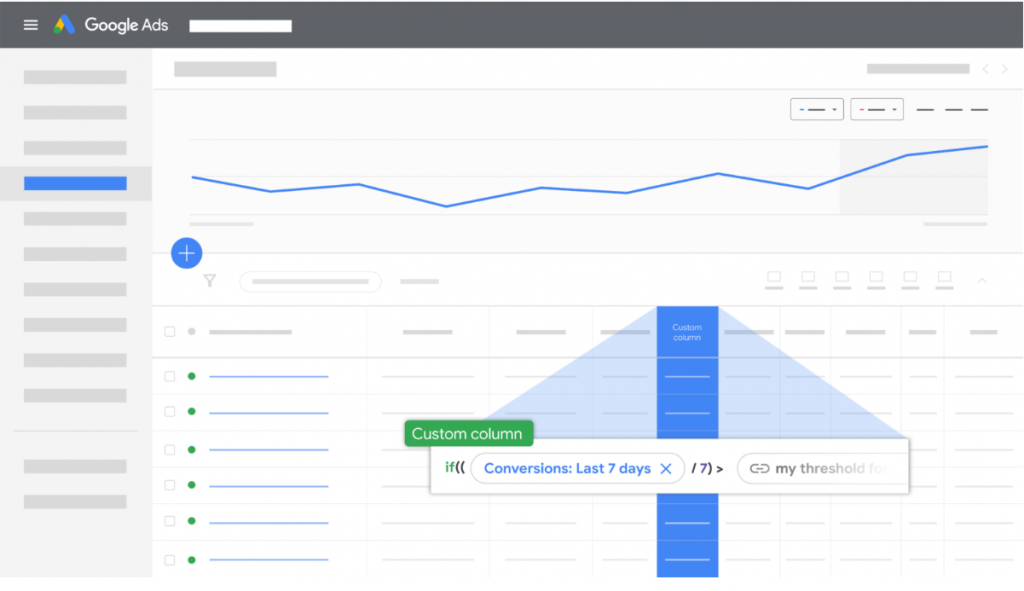
Task: Collapse the table toolbar with the chevron
Action: click(x=982, y=281)
